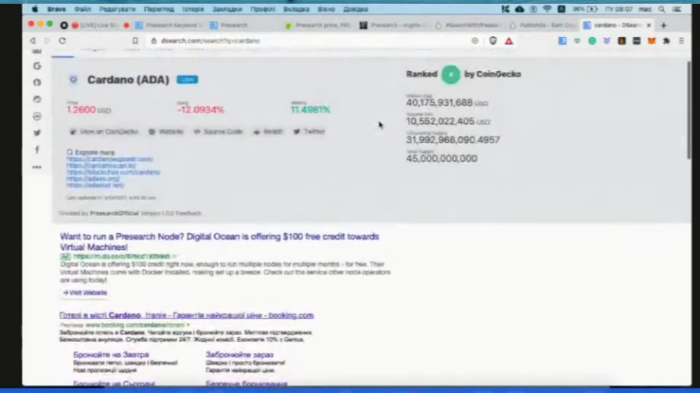The image size is (700, 393).
Task: Click the Twitter button in Cardano card
Action: pos(309,132)
